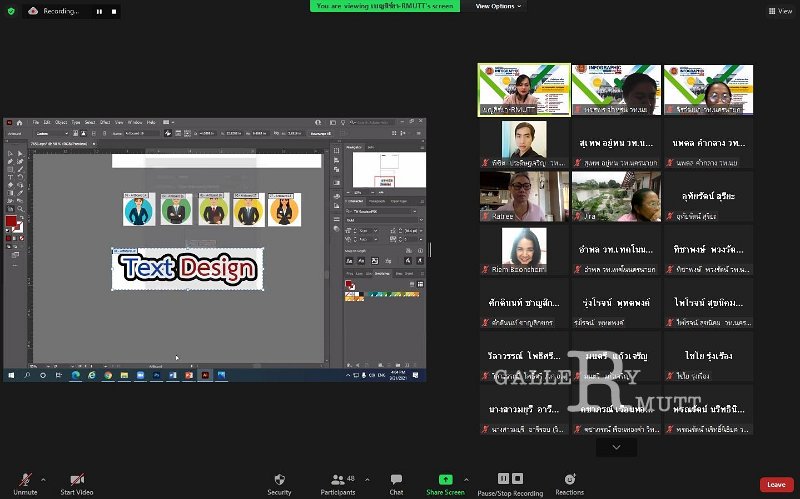Select the orange-circle woman avatar artboard
Screen dimensions: 800x499
click(284, 209)
